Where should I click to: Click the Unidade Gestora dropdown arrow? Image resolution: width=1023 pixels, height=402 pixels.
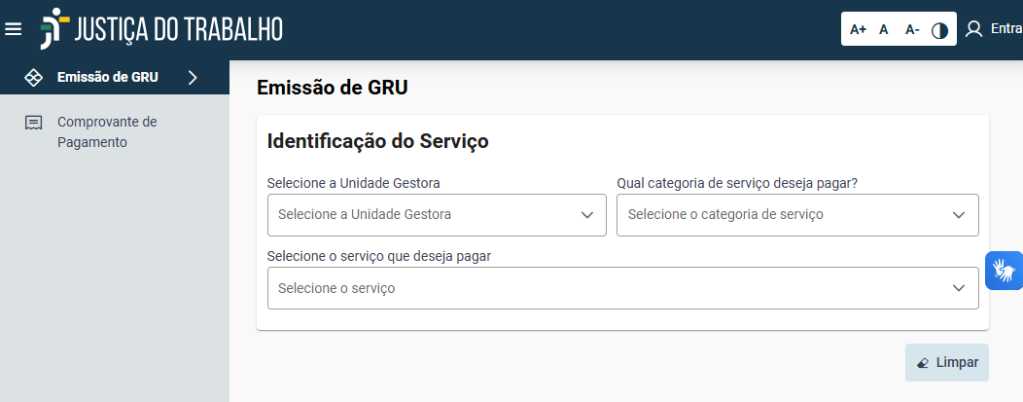click(x=587, y=215)
